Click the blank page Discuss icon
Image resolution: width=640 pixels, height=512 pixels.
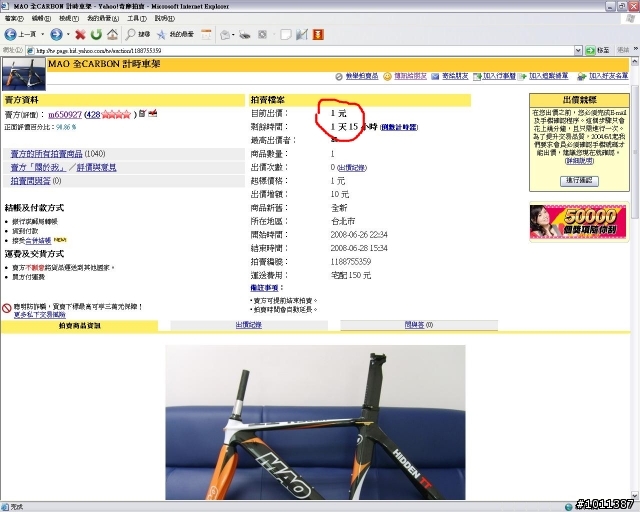point(286,35)
